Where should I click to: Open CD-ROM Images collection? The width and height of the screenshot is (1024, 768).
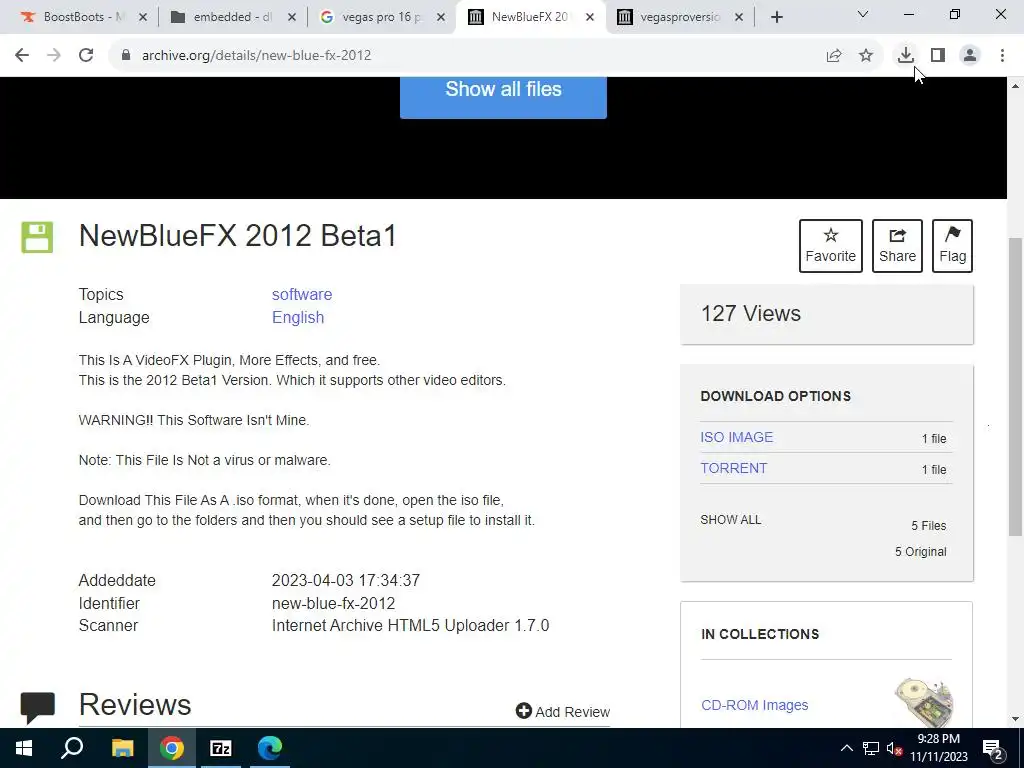[754, 705]
